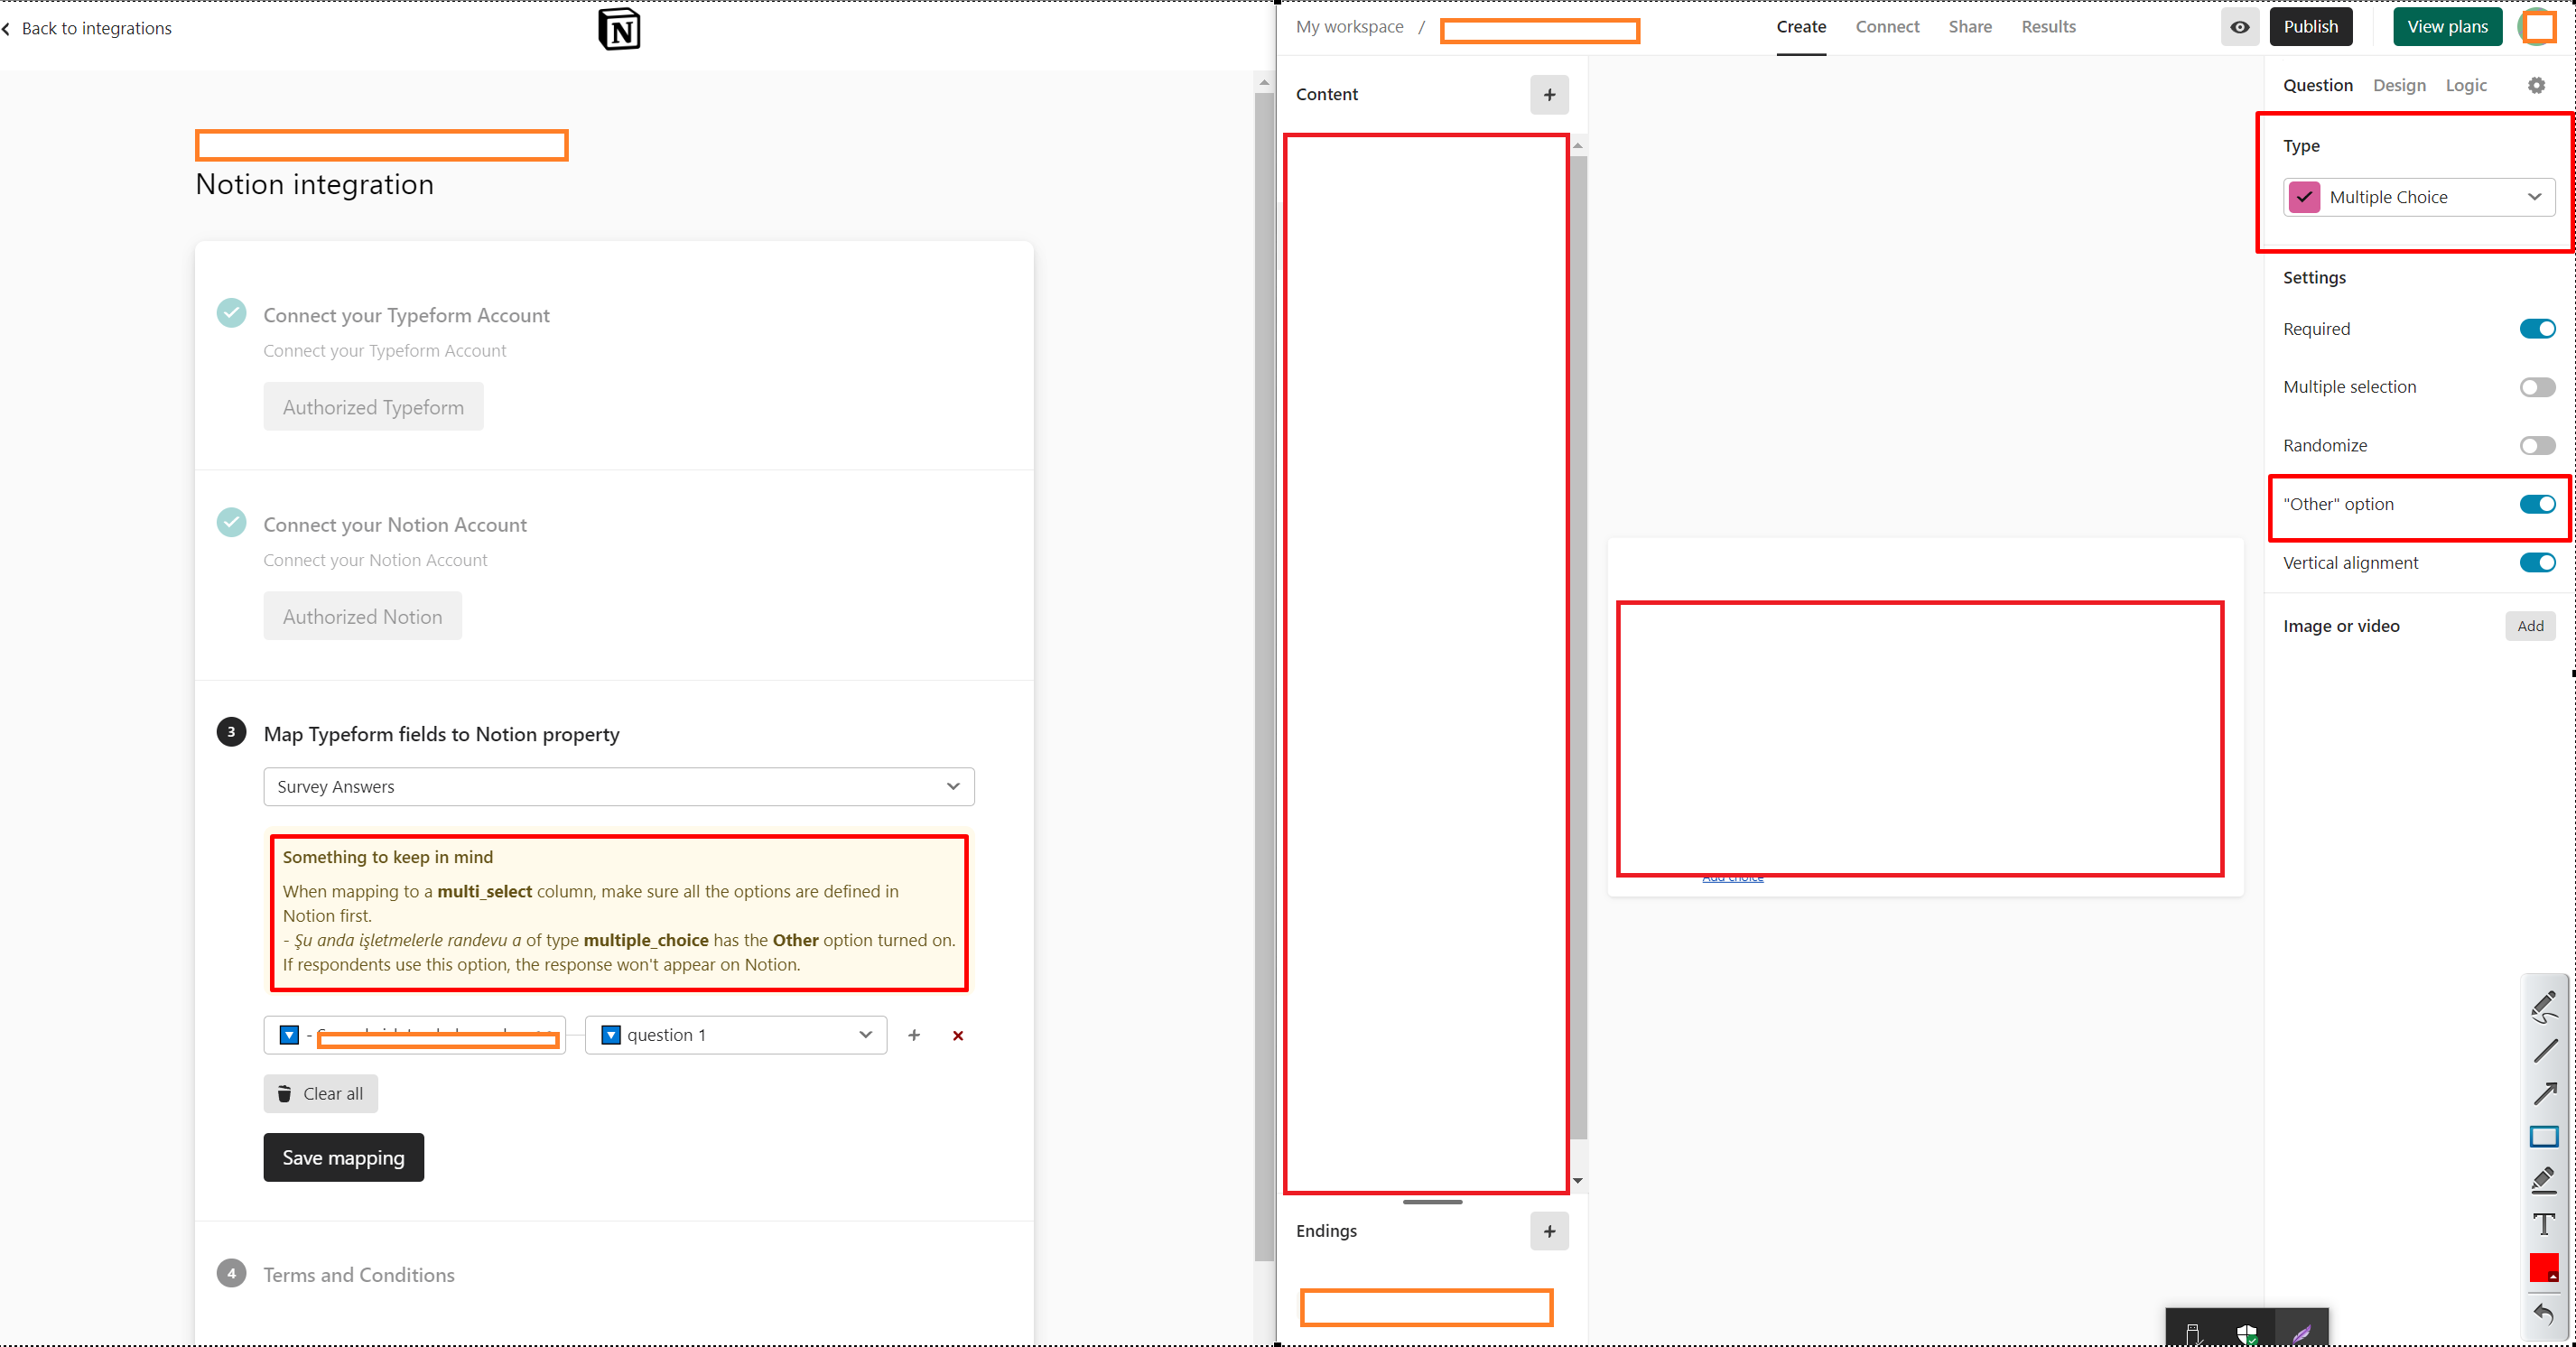Click the My workspace breadcrumb

pos(1349,27)
